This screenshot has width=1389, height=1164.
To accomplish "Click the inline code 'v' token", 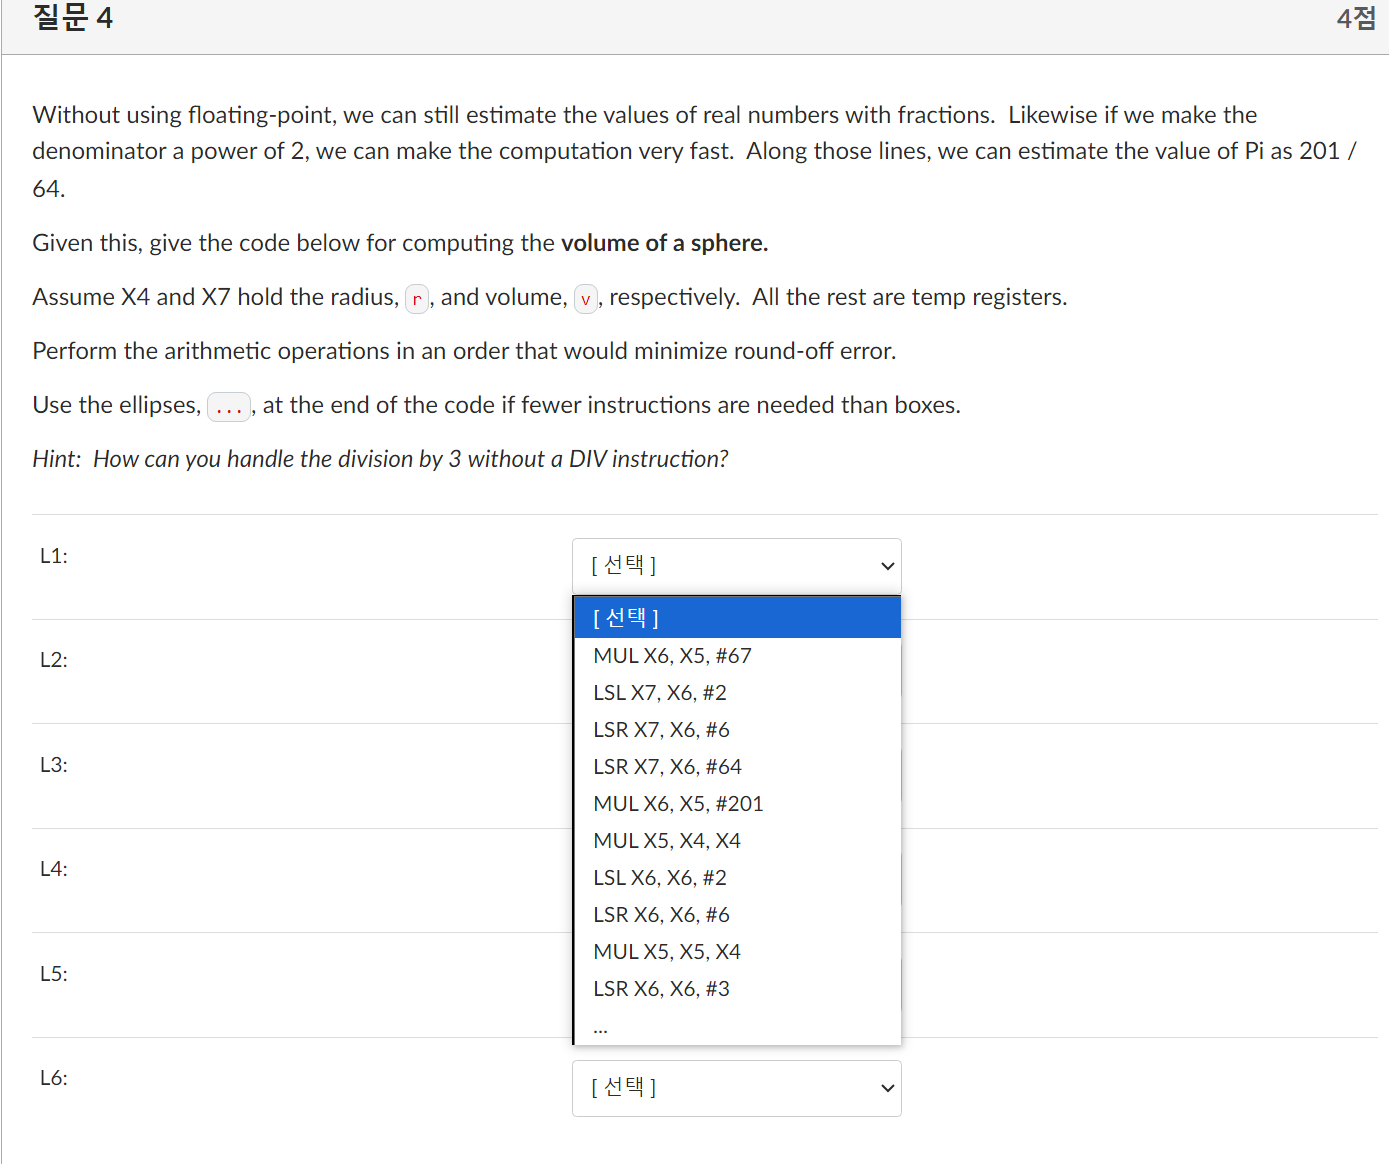I will (586, 298).
